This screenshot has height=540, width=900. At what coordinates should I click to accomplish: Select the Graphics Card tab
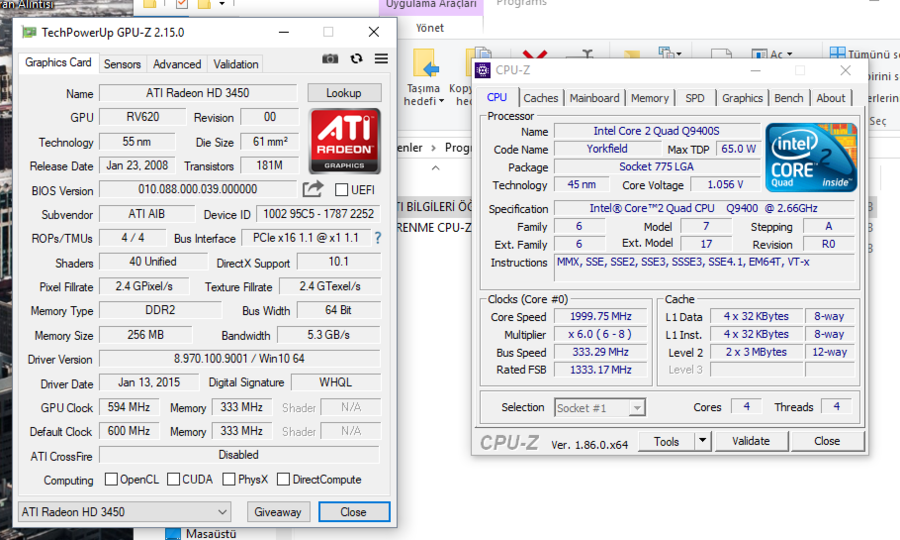58,63
